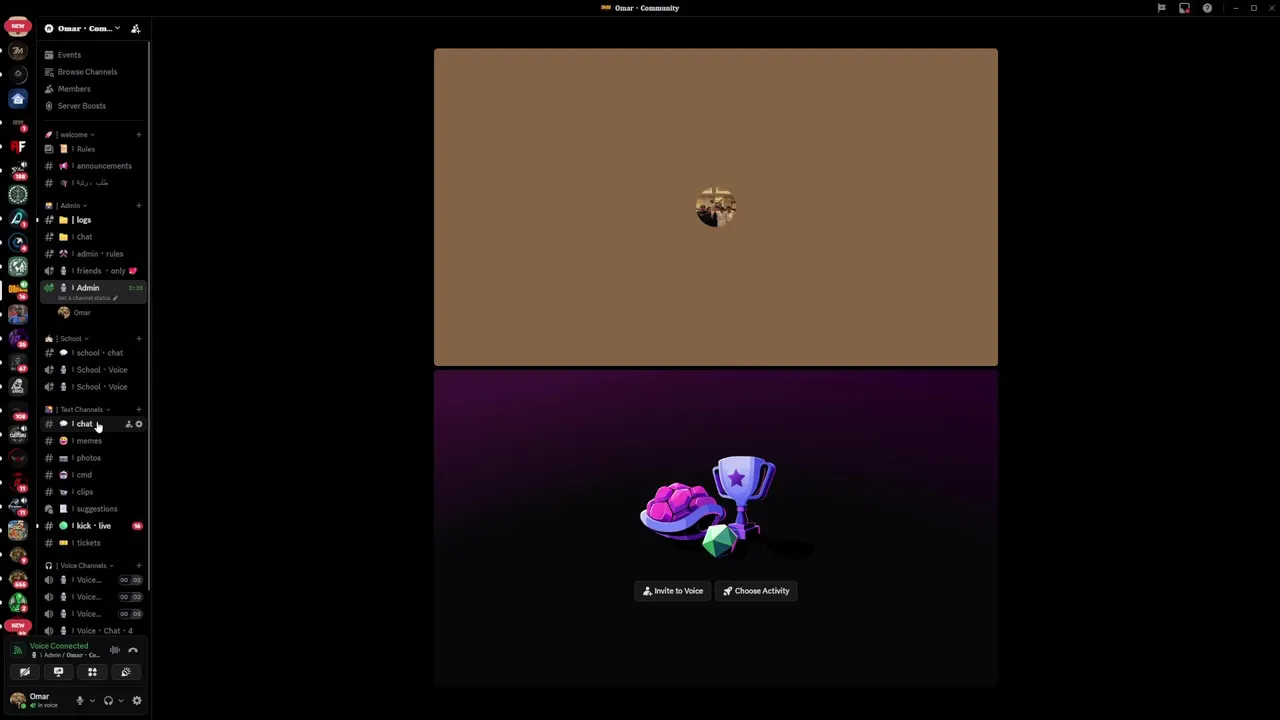Collapse the welcome category
Image resolution: width=1280 pixels, height=720 pixels.
pos(73,135)
